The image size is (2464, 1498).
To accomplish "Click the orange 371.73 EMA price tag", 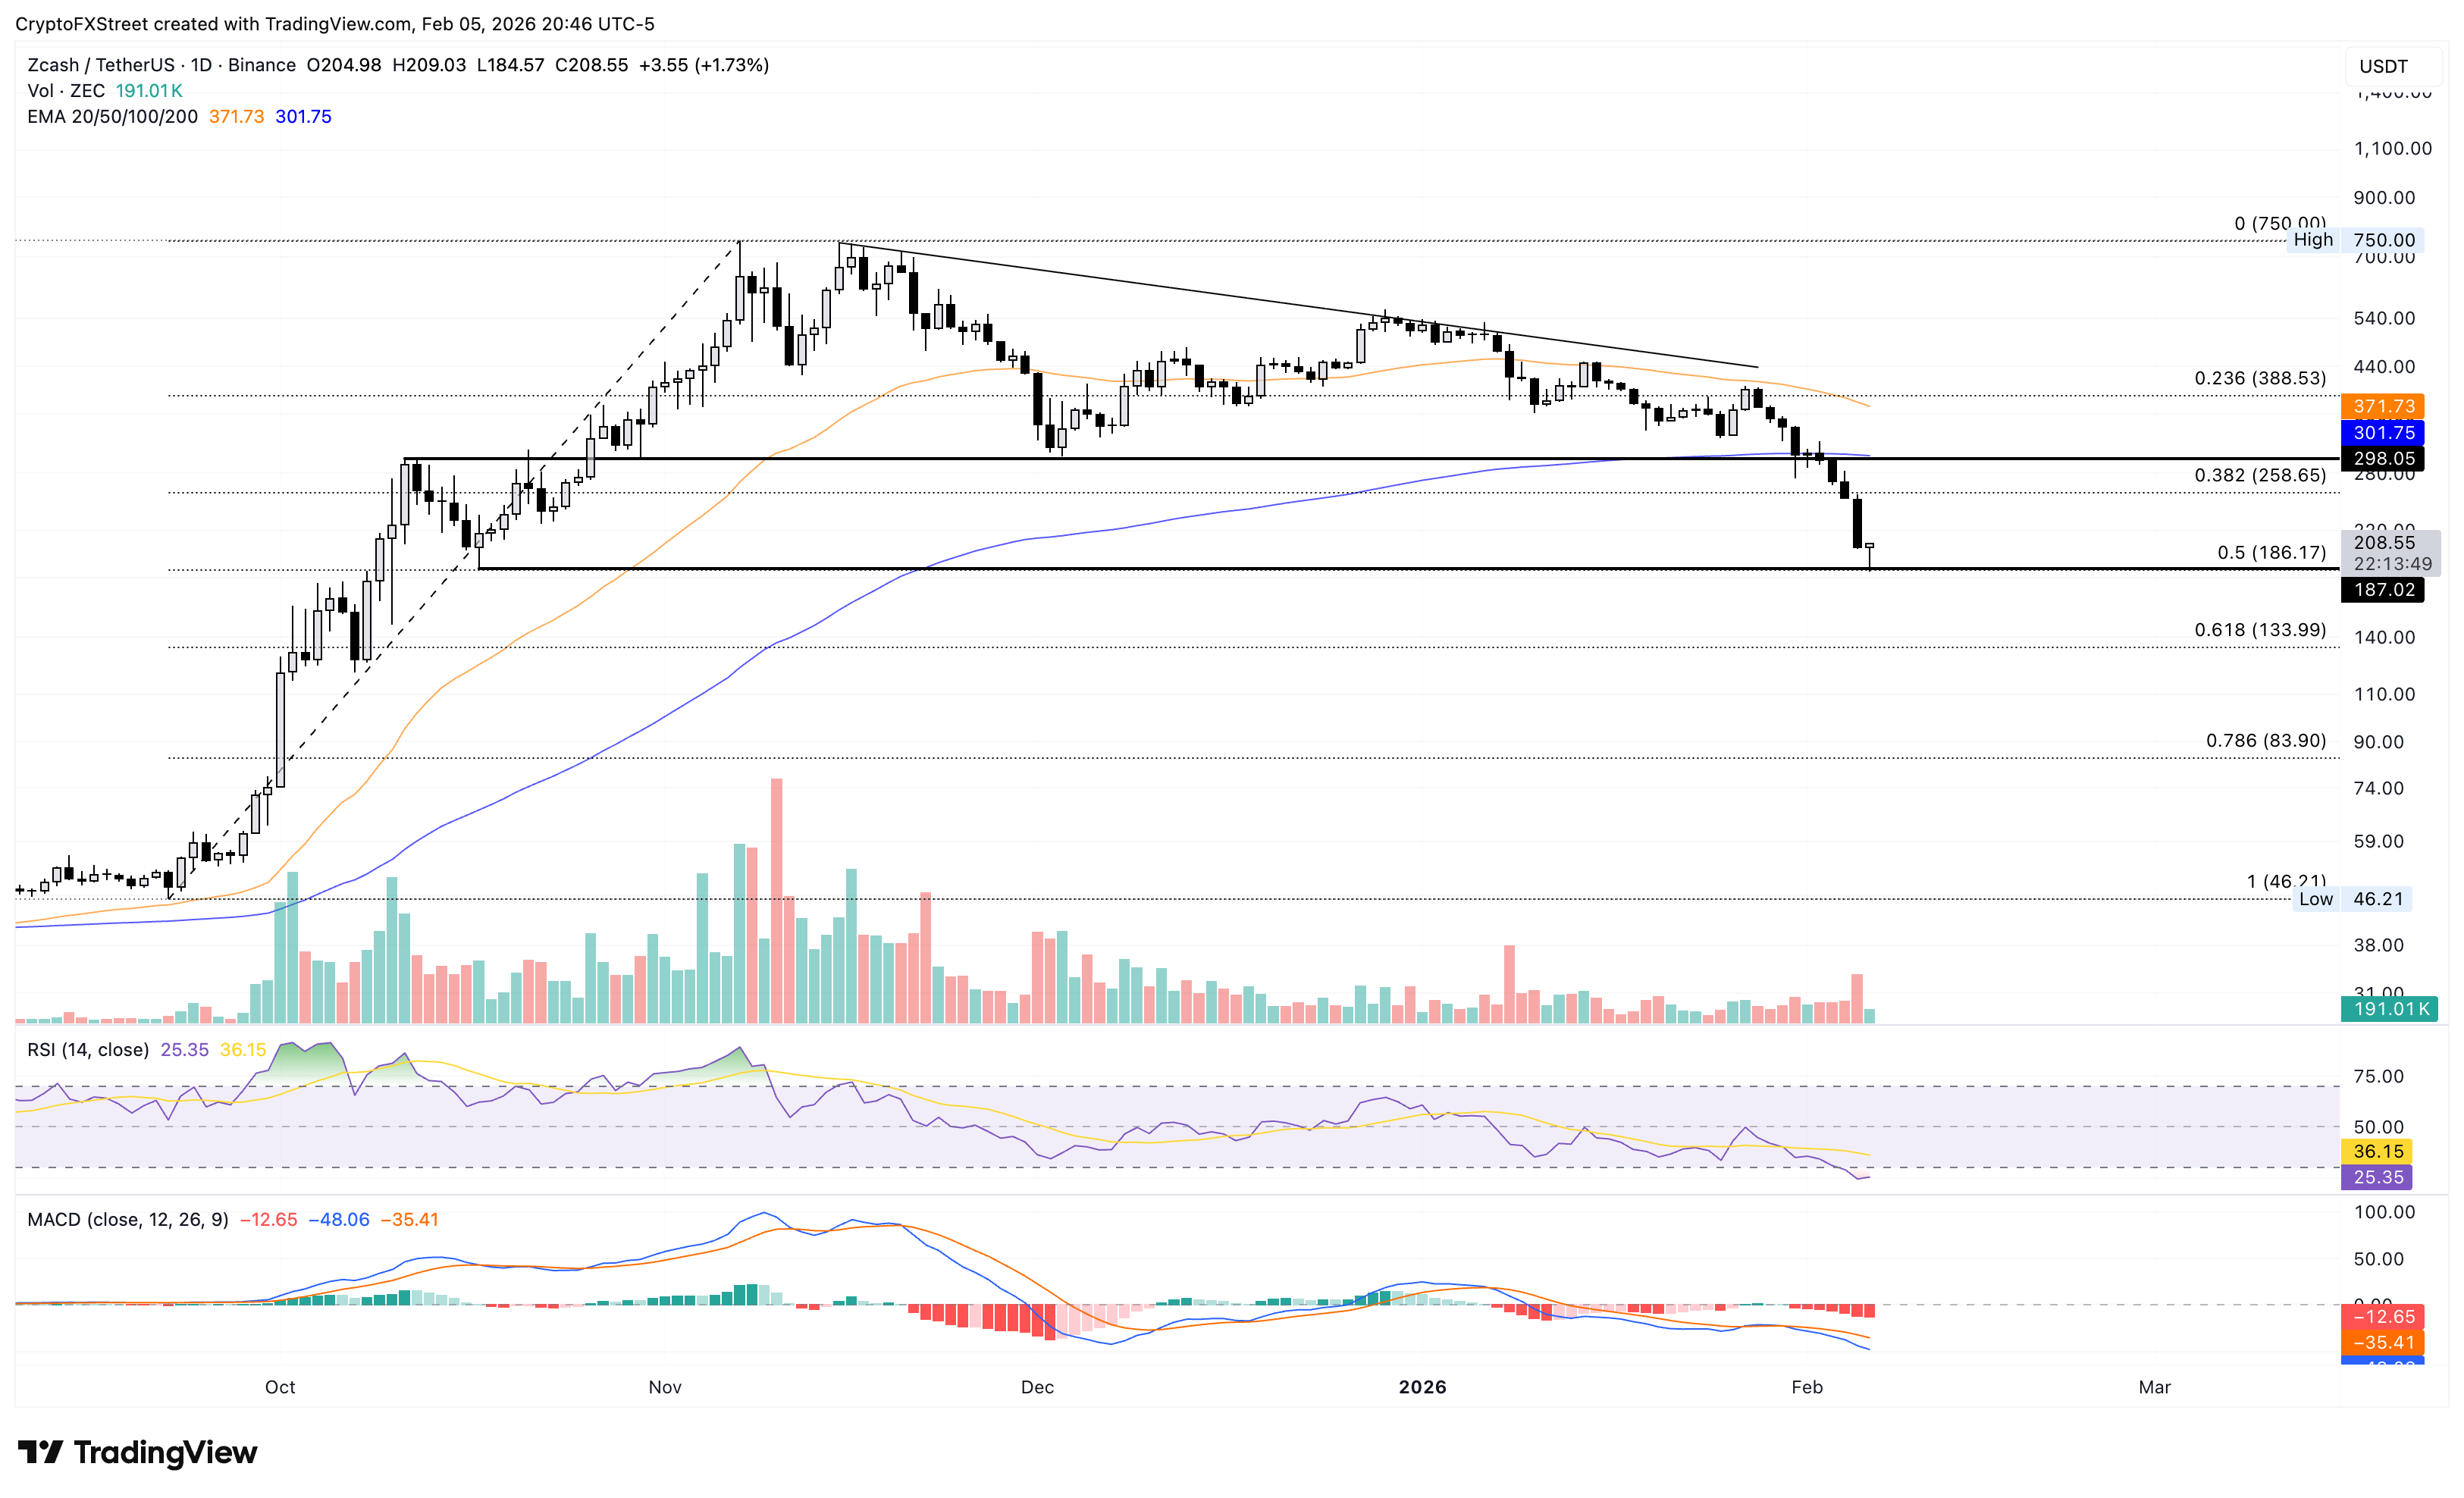I will (2382, 406).
